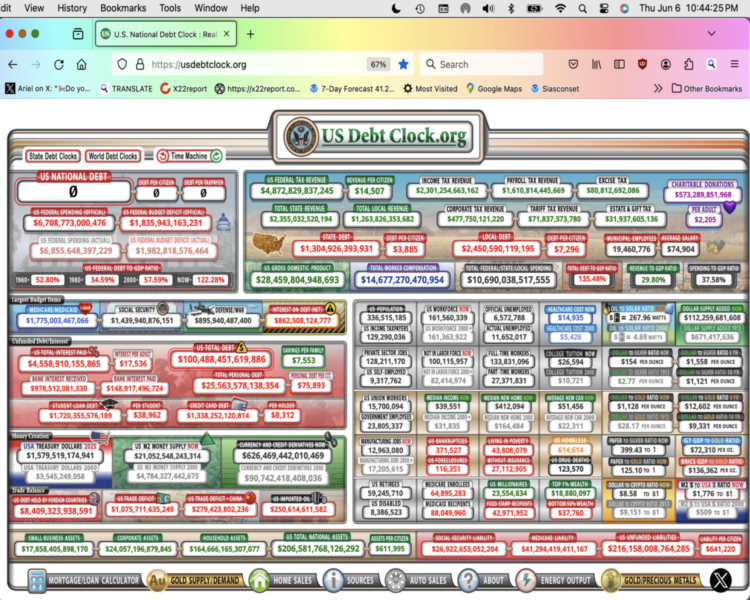Open the Sources info icon

click(x=333, y=581)
